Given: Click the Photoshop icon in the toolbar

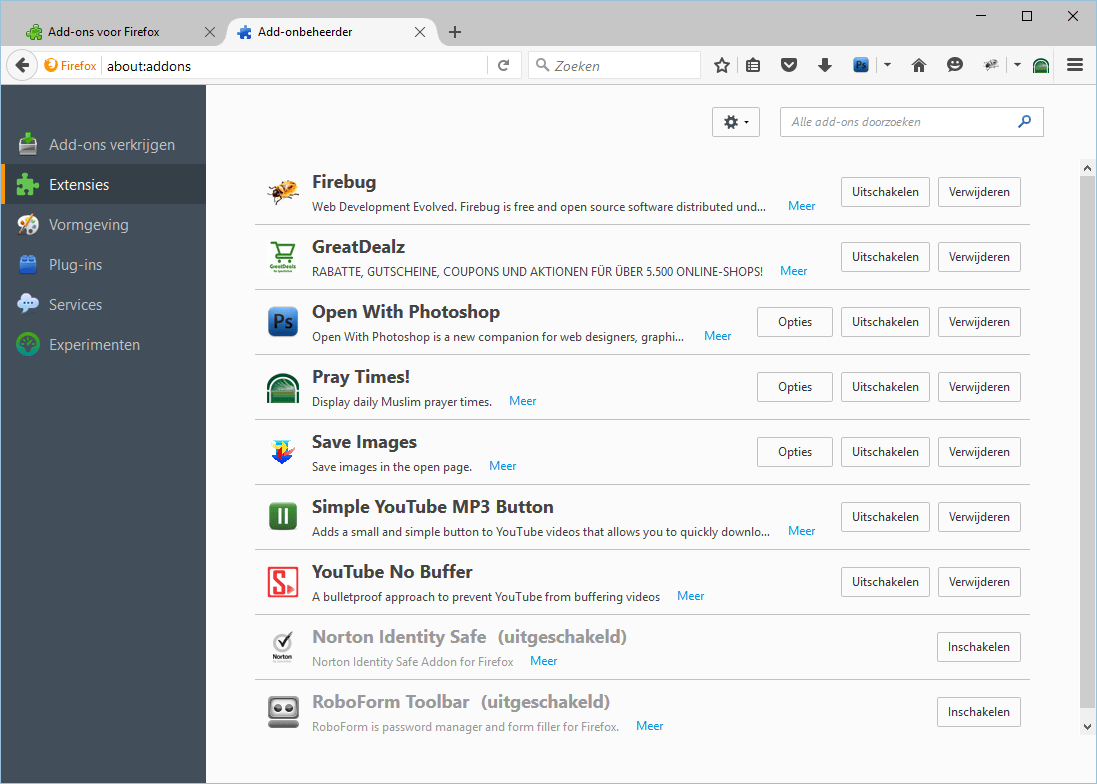Looking at the screenshot, I should (860, 64).
